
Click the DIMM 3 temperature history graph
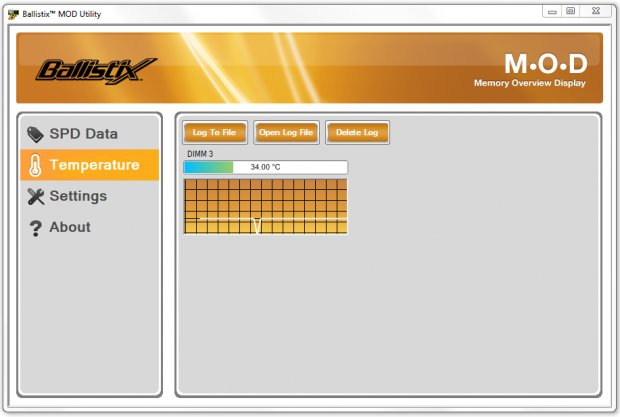tap(265, 207)
